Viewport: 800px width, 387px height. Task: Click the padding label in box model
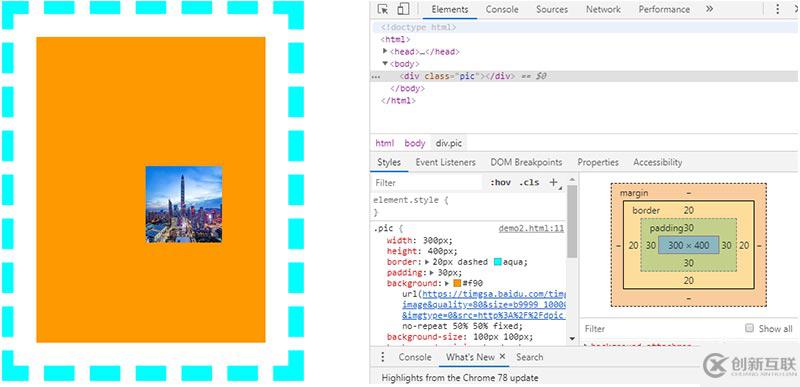coord(666,228)
